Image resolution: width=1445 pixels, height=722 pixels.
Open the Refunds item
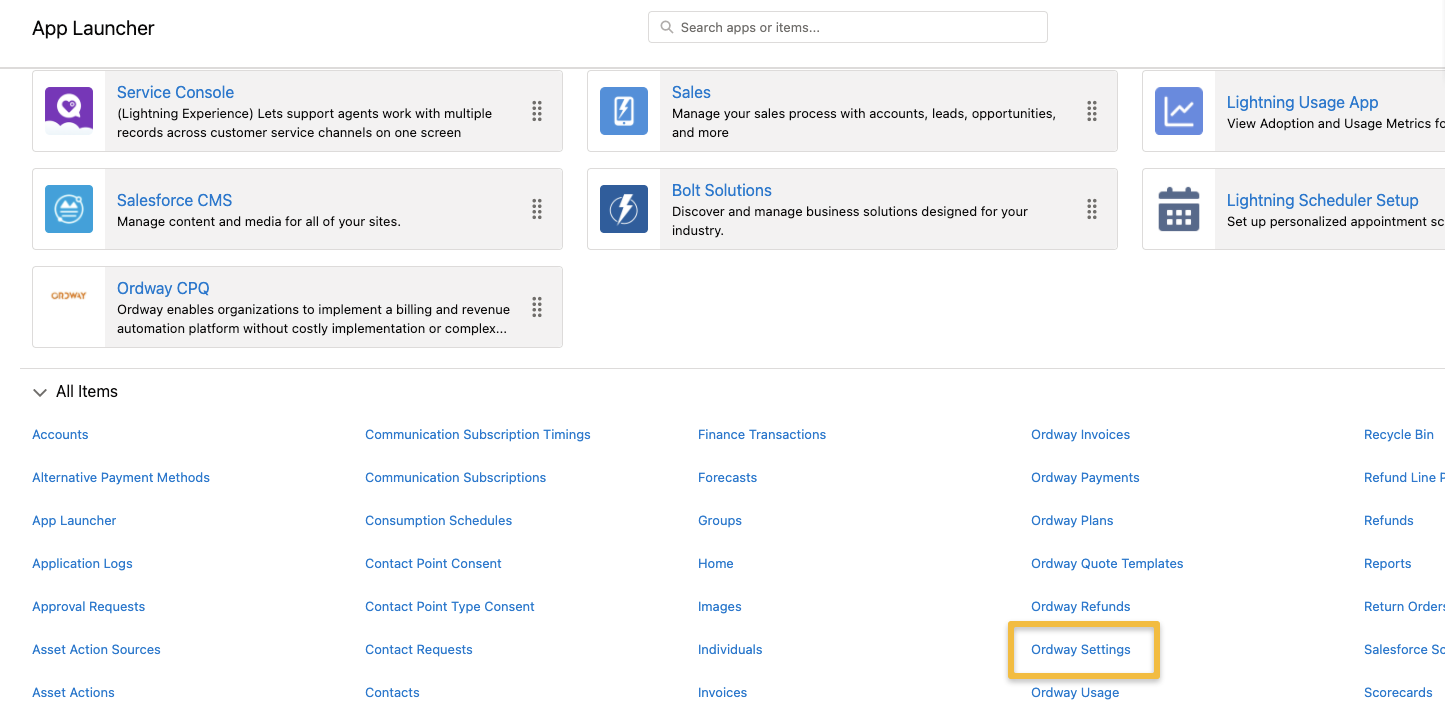pyautogui.click(x=1389, y=520)
